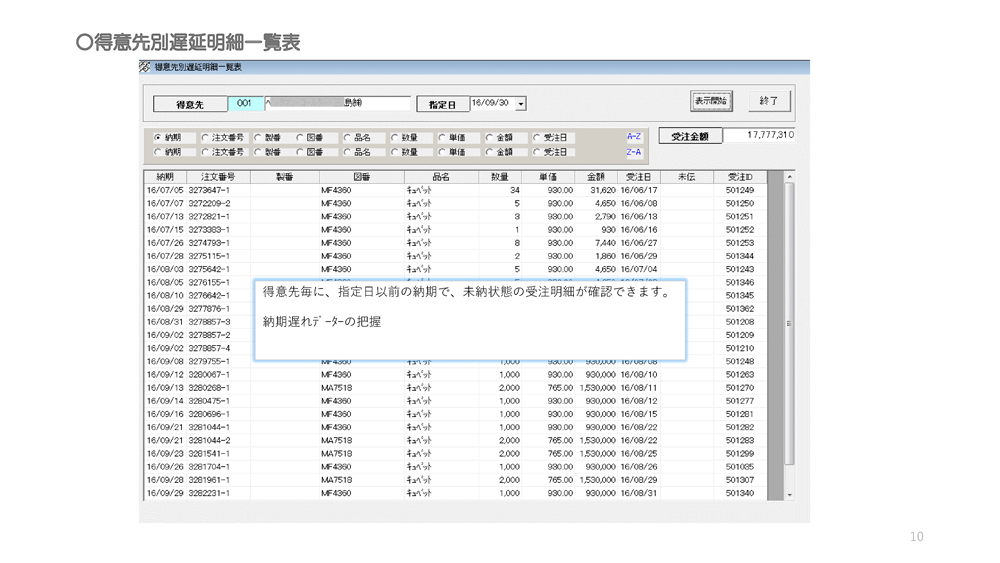The width and height of the screenshot is (1000, 563).
Task: Click 受注ID cell 501249
Action: point(740,190)
